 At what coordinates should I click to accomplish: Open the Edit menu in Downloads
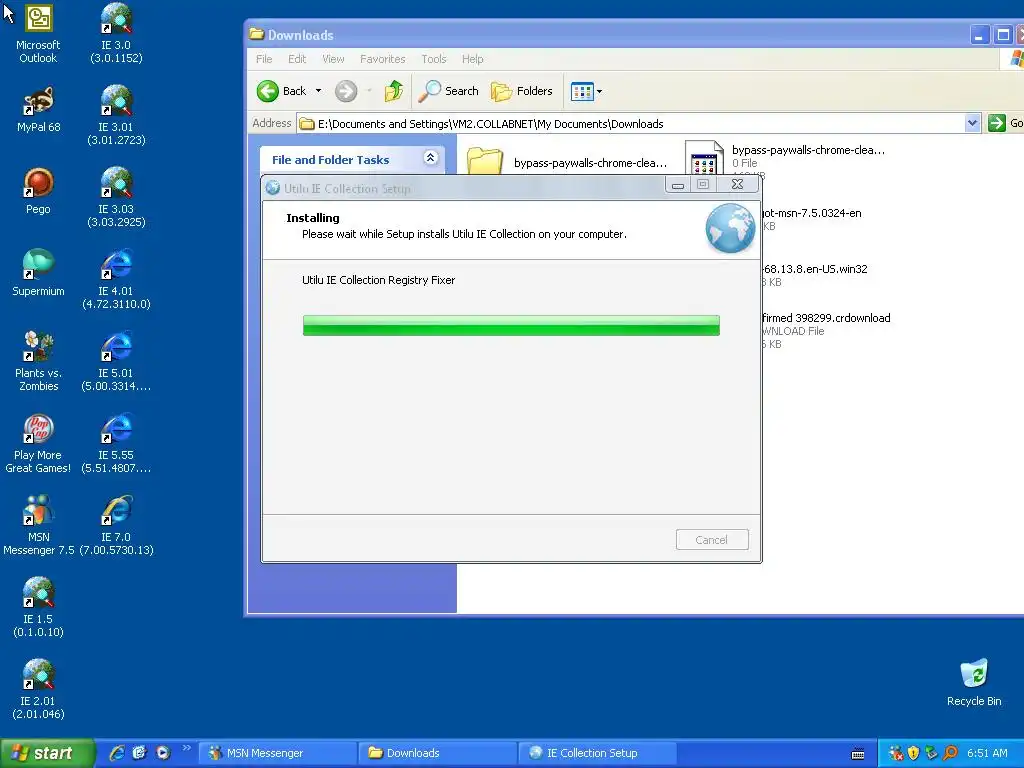coord(297,59)
